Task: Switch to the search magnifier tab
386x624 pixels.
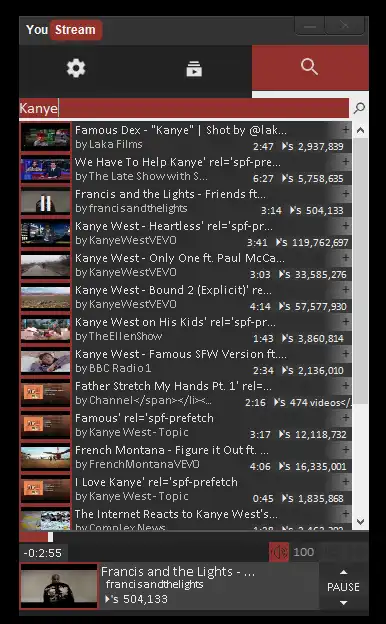Action: 310,68
